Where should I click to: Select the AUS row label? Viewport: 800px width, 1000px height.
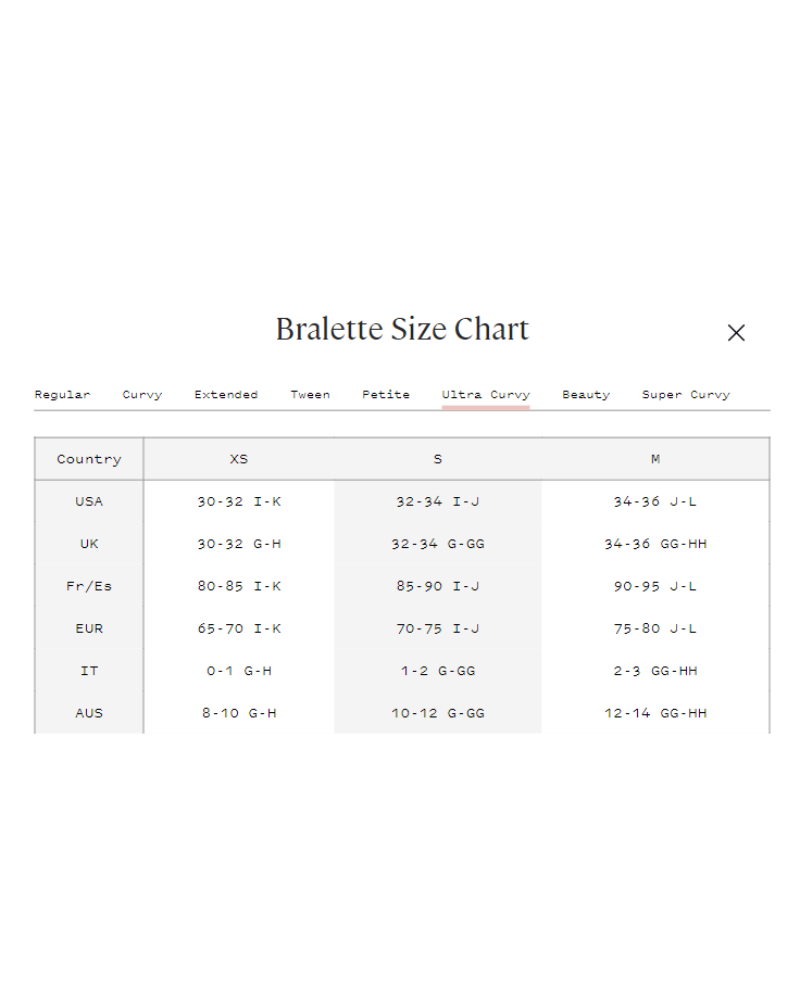(89, 713)
